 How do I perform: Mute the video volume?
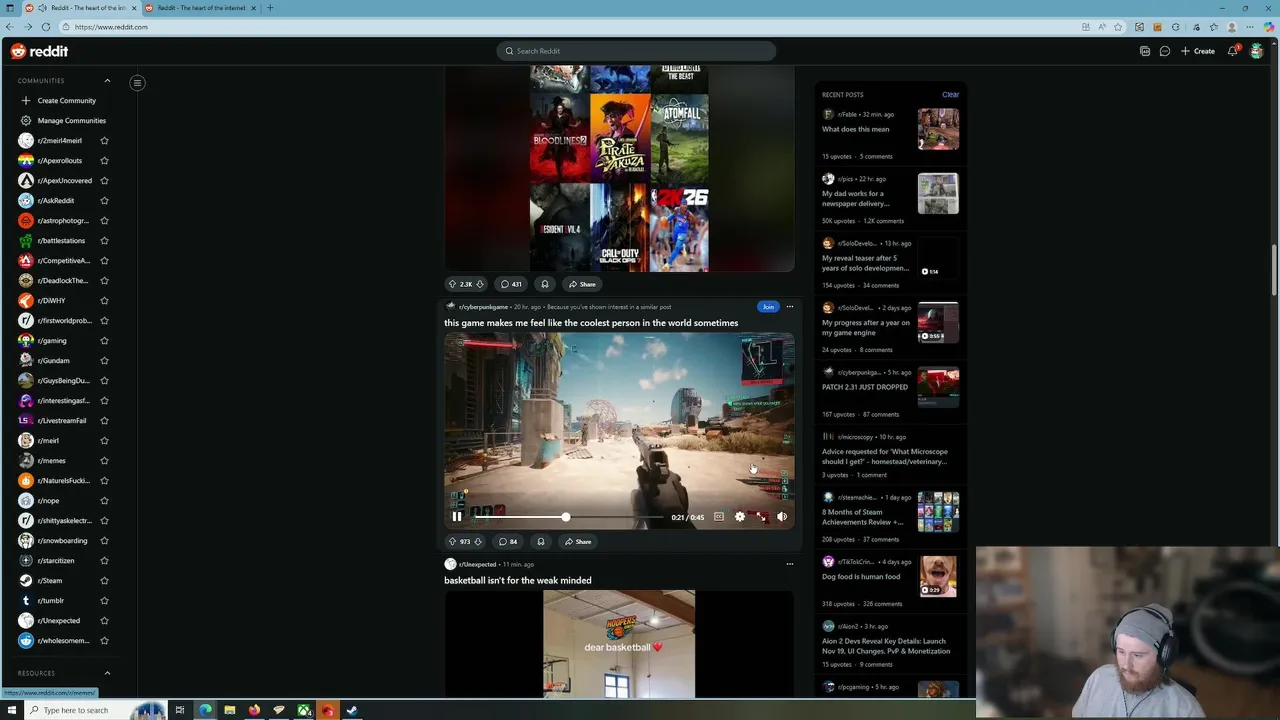click(782, 517)
